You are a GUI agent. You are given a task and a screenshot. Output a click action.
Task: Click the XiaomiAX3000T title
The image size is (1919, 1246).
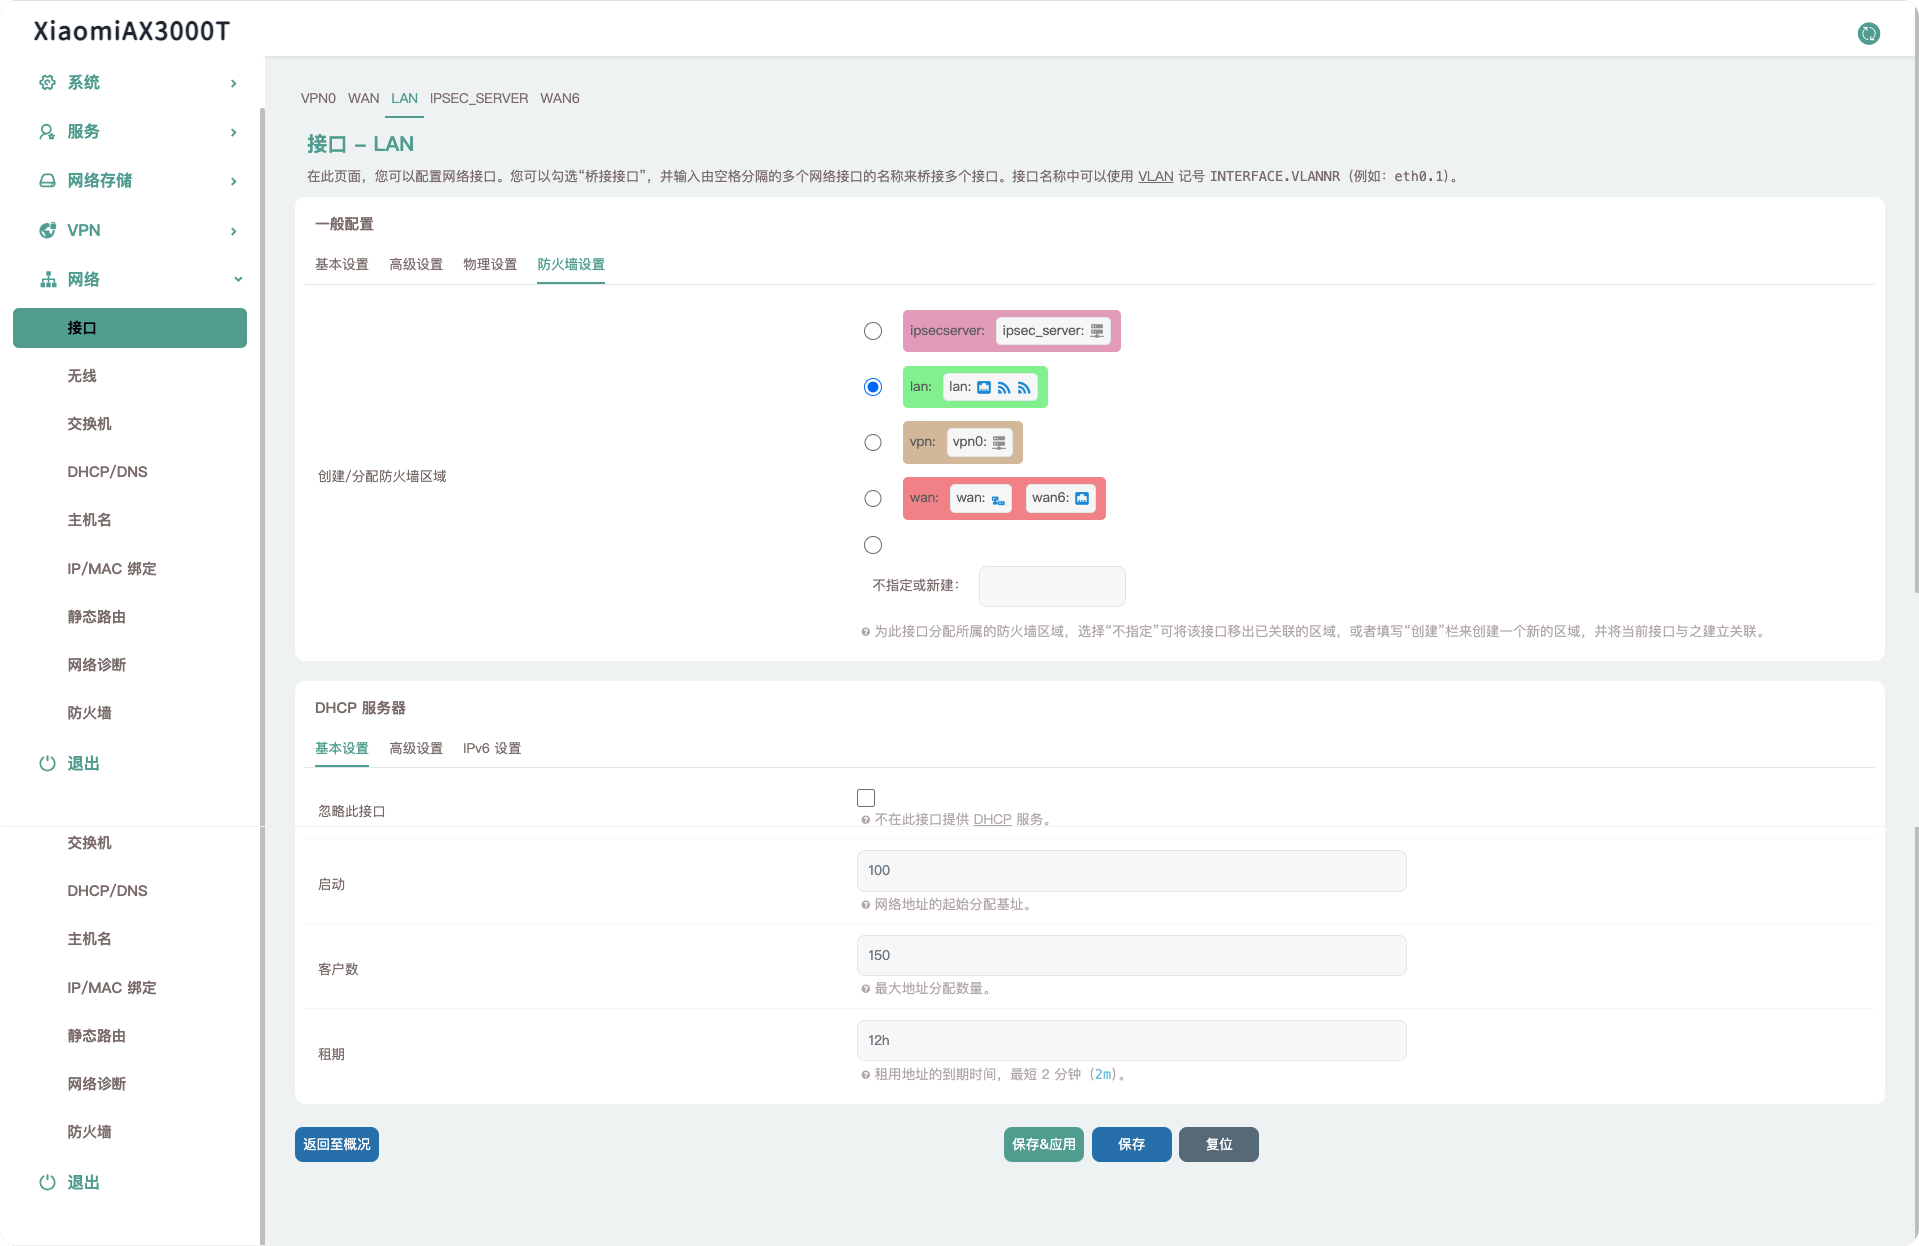(x=132, y=31)
